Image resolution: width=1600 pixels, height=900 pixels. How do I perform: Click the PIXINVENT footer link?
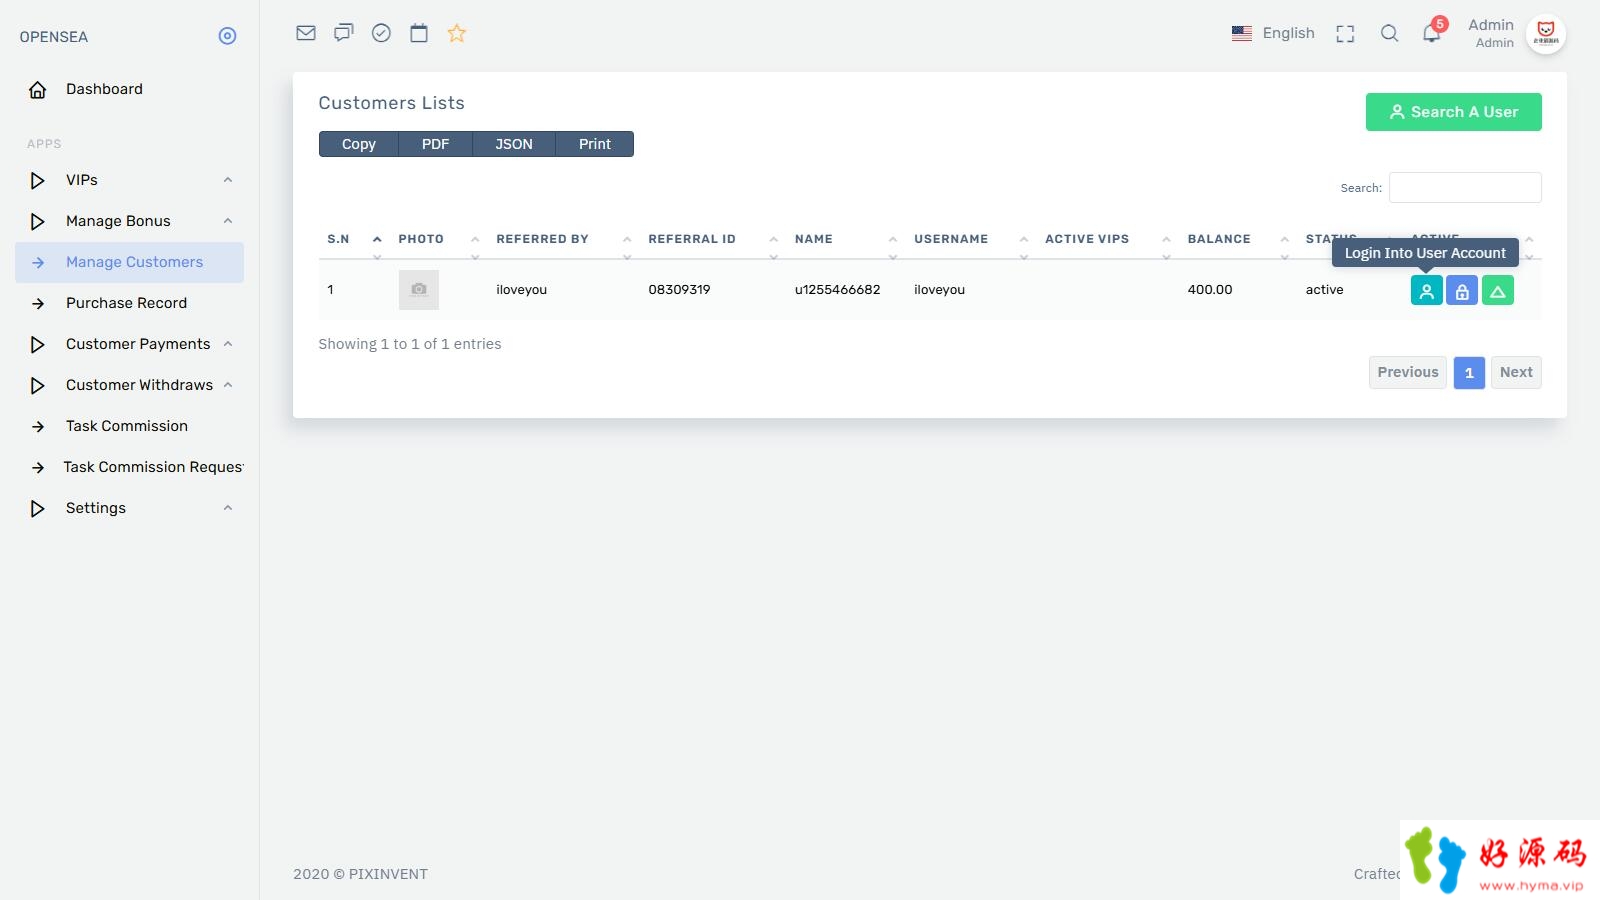click(x=388, y=874)
